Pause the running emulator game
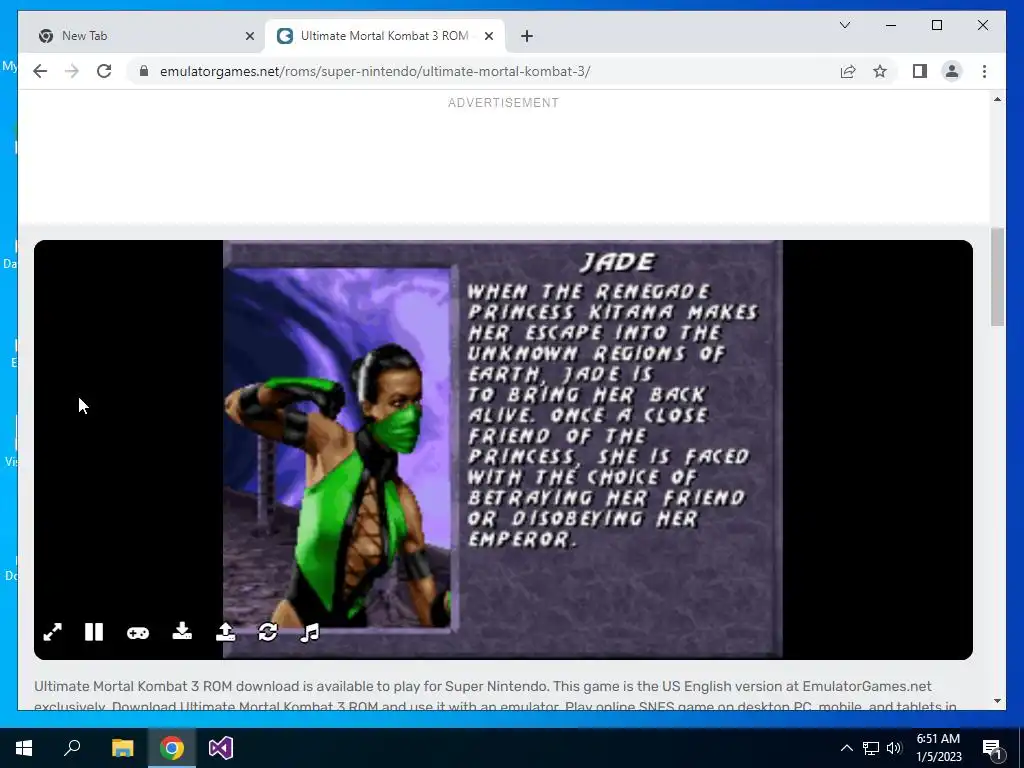 click(x=94, y=632)
